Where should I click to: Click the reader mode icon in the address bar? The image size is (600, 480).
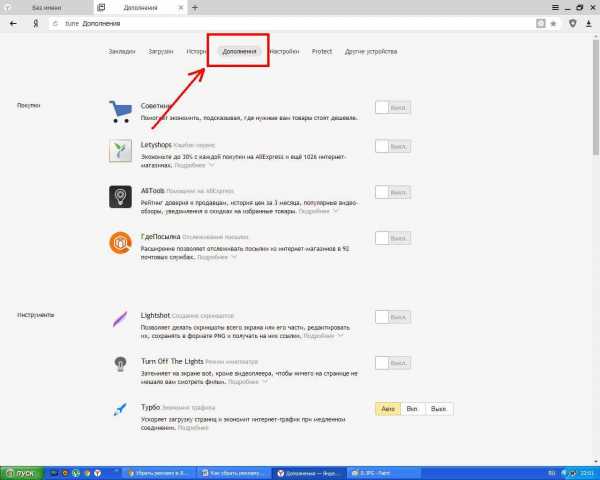[540, 24]
